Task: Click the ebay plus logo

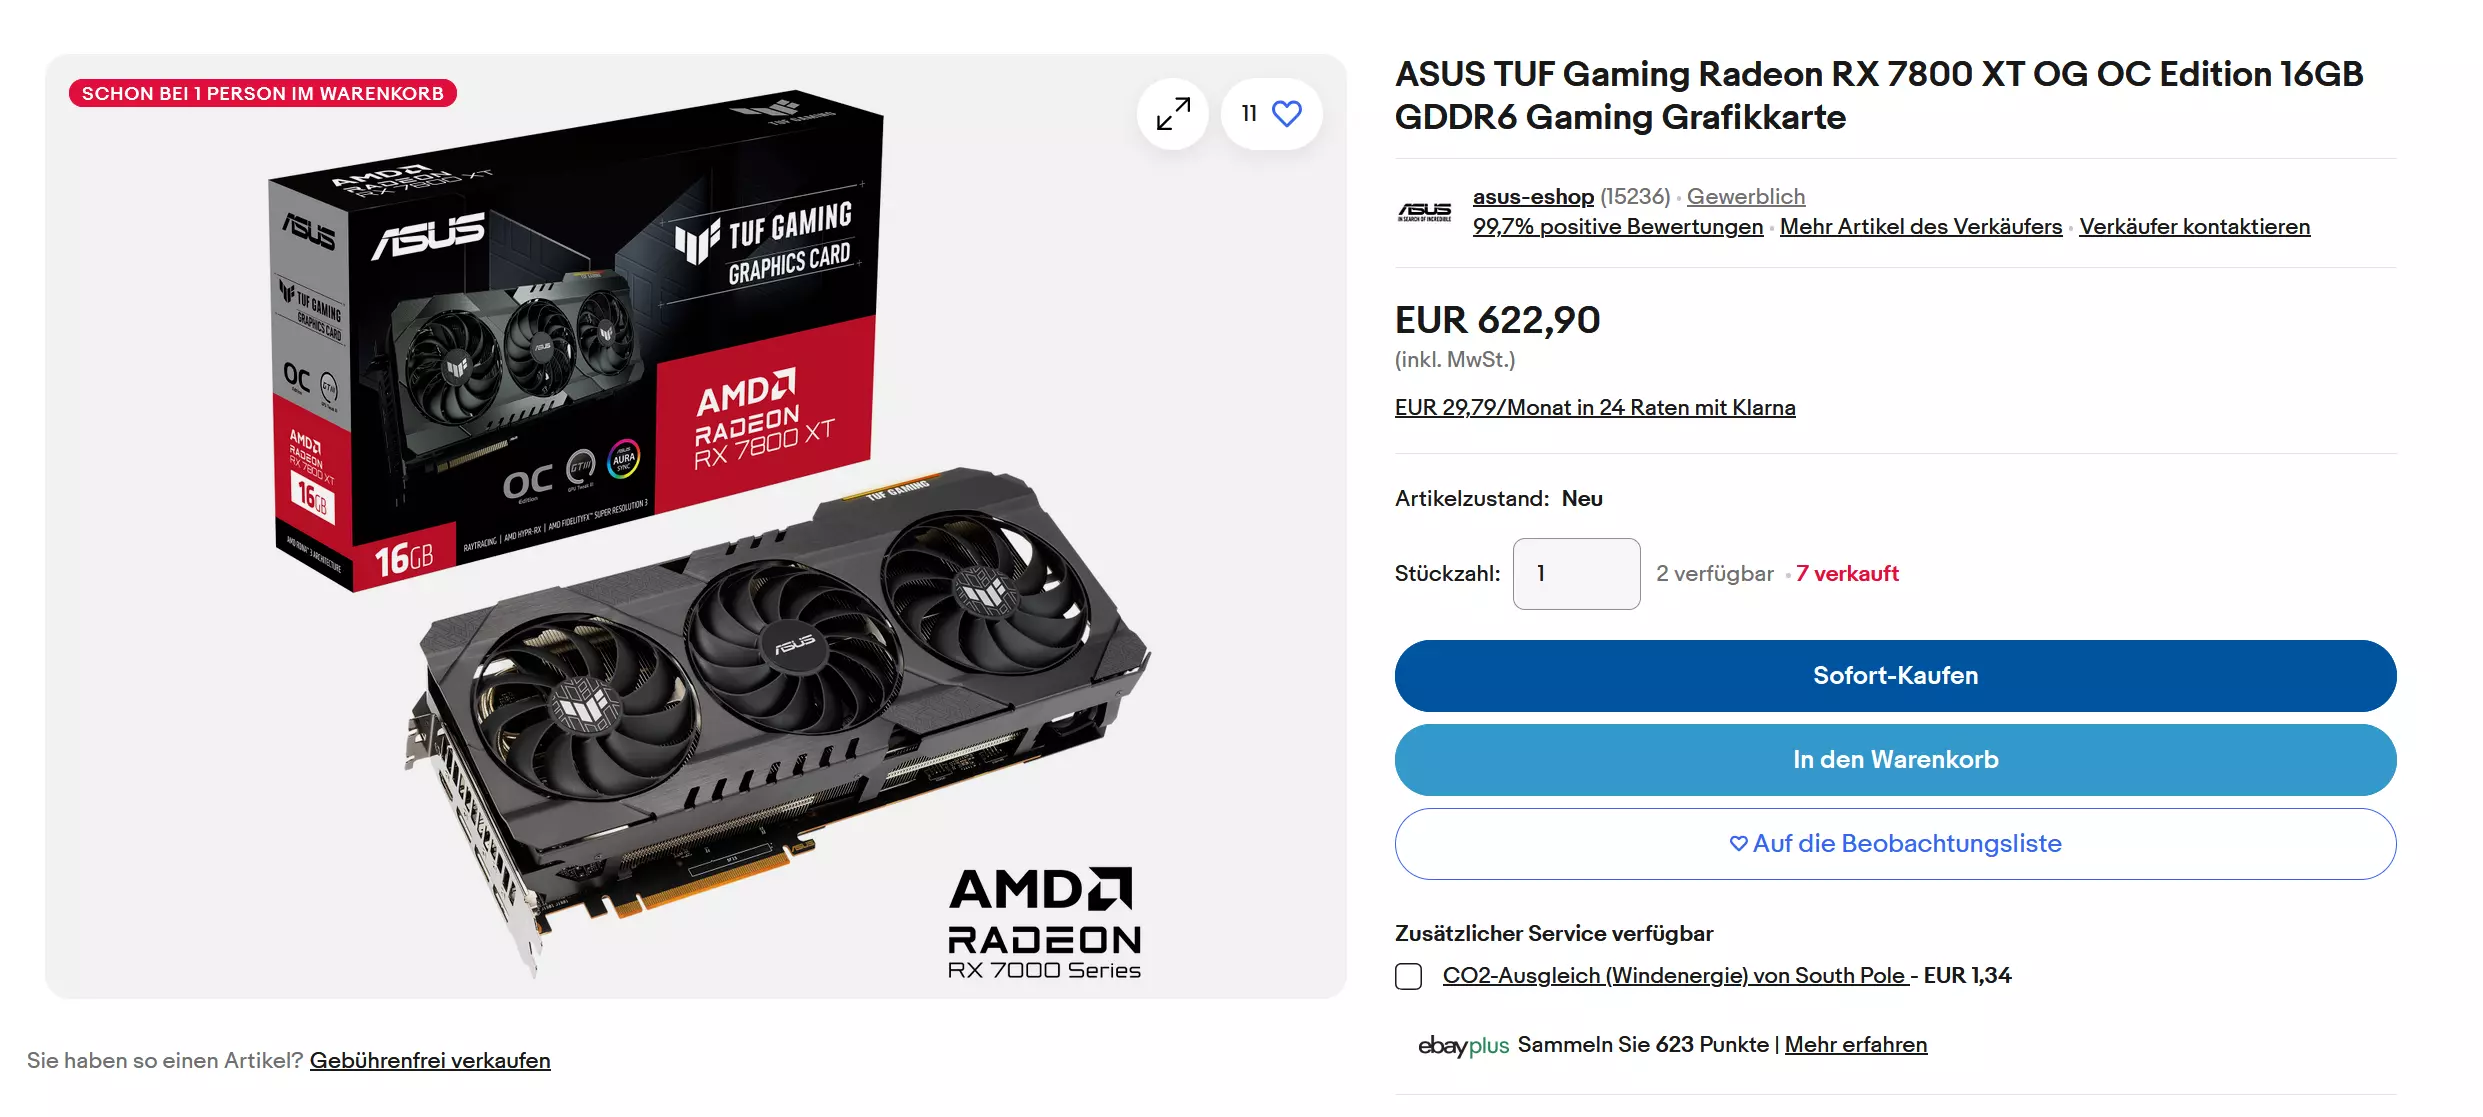Action: pos(1463,1045)
